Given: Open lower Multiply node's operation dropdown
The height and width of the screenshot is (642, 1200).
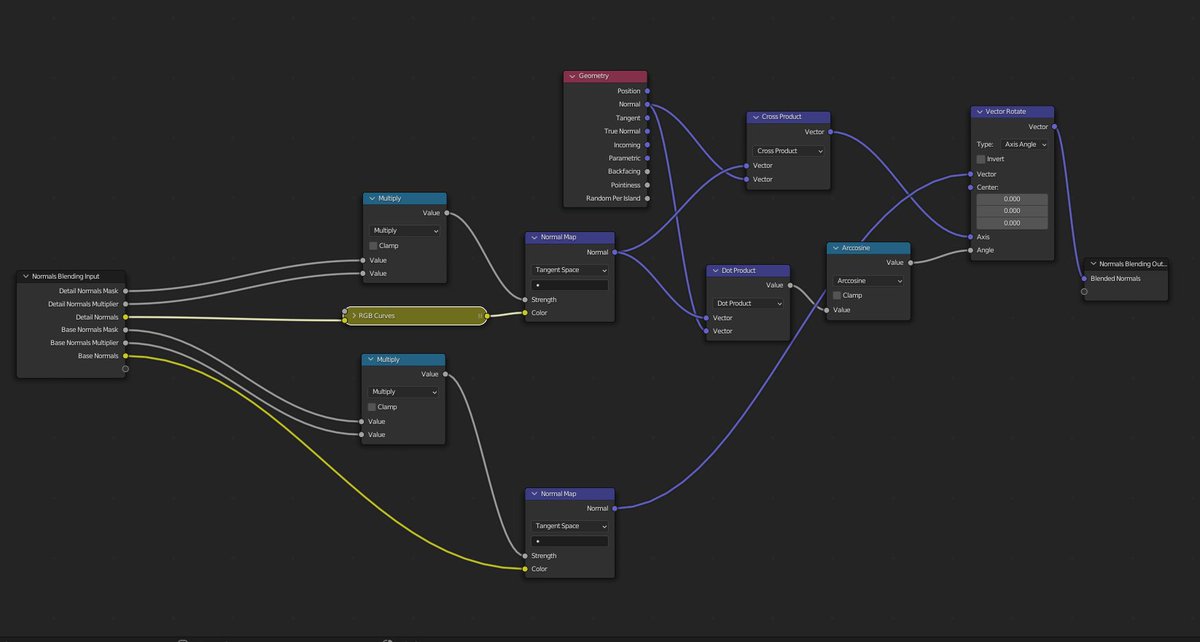Looking at the screenshot, I should point(404,392).
